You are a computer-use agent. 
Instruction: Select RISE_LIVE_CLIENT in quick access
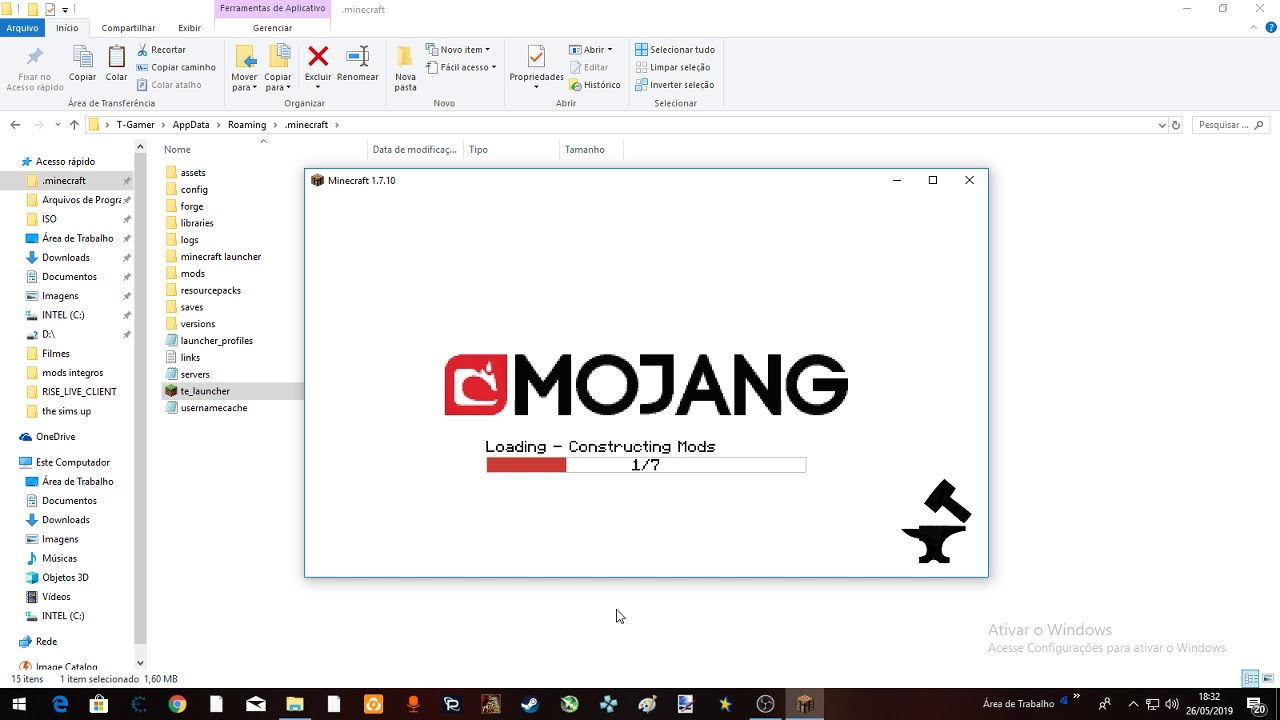[79, 392]
